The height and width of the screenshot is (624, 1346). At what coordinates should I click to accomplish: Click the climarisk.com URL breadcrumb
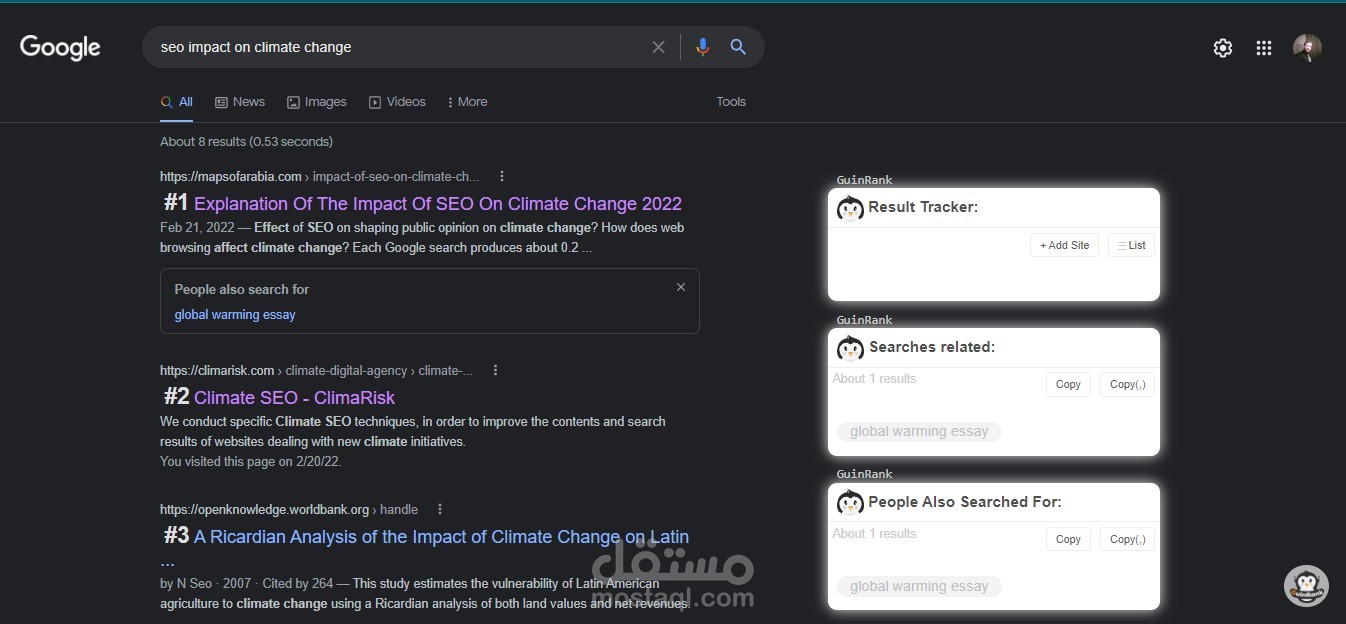[317, 370]
